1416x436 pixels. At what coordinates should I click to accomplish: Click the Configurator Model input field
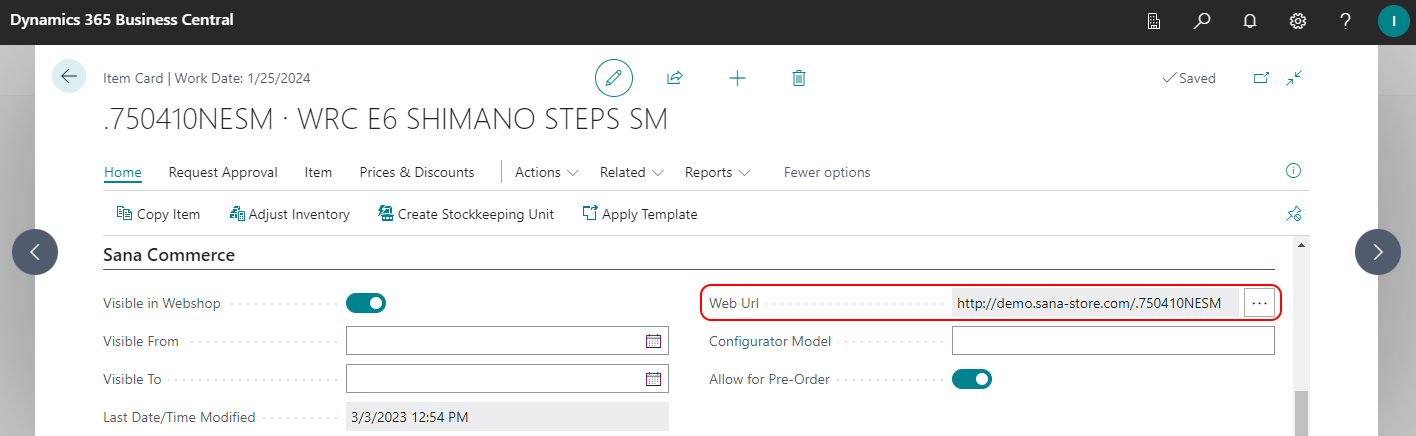(1112, 341)
